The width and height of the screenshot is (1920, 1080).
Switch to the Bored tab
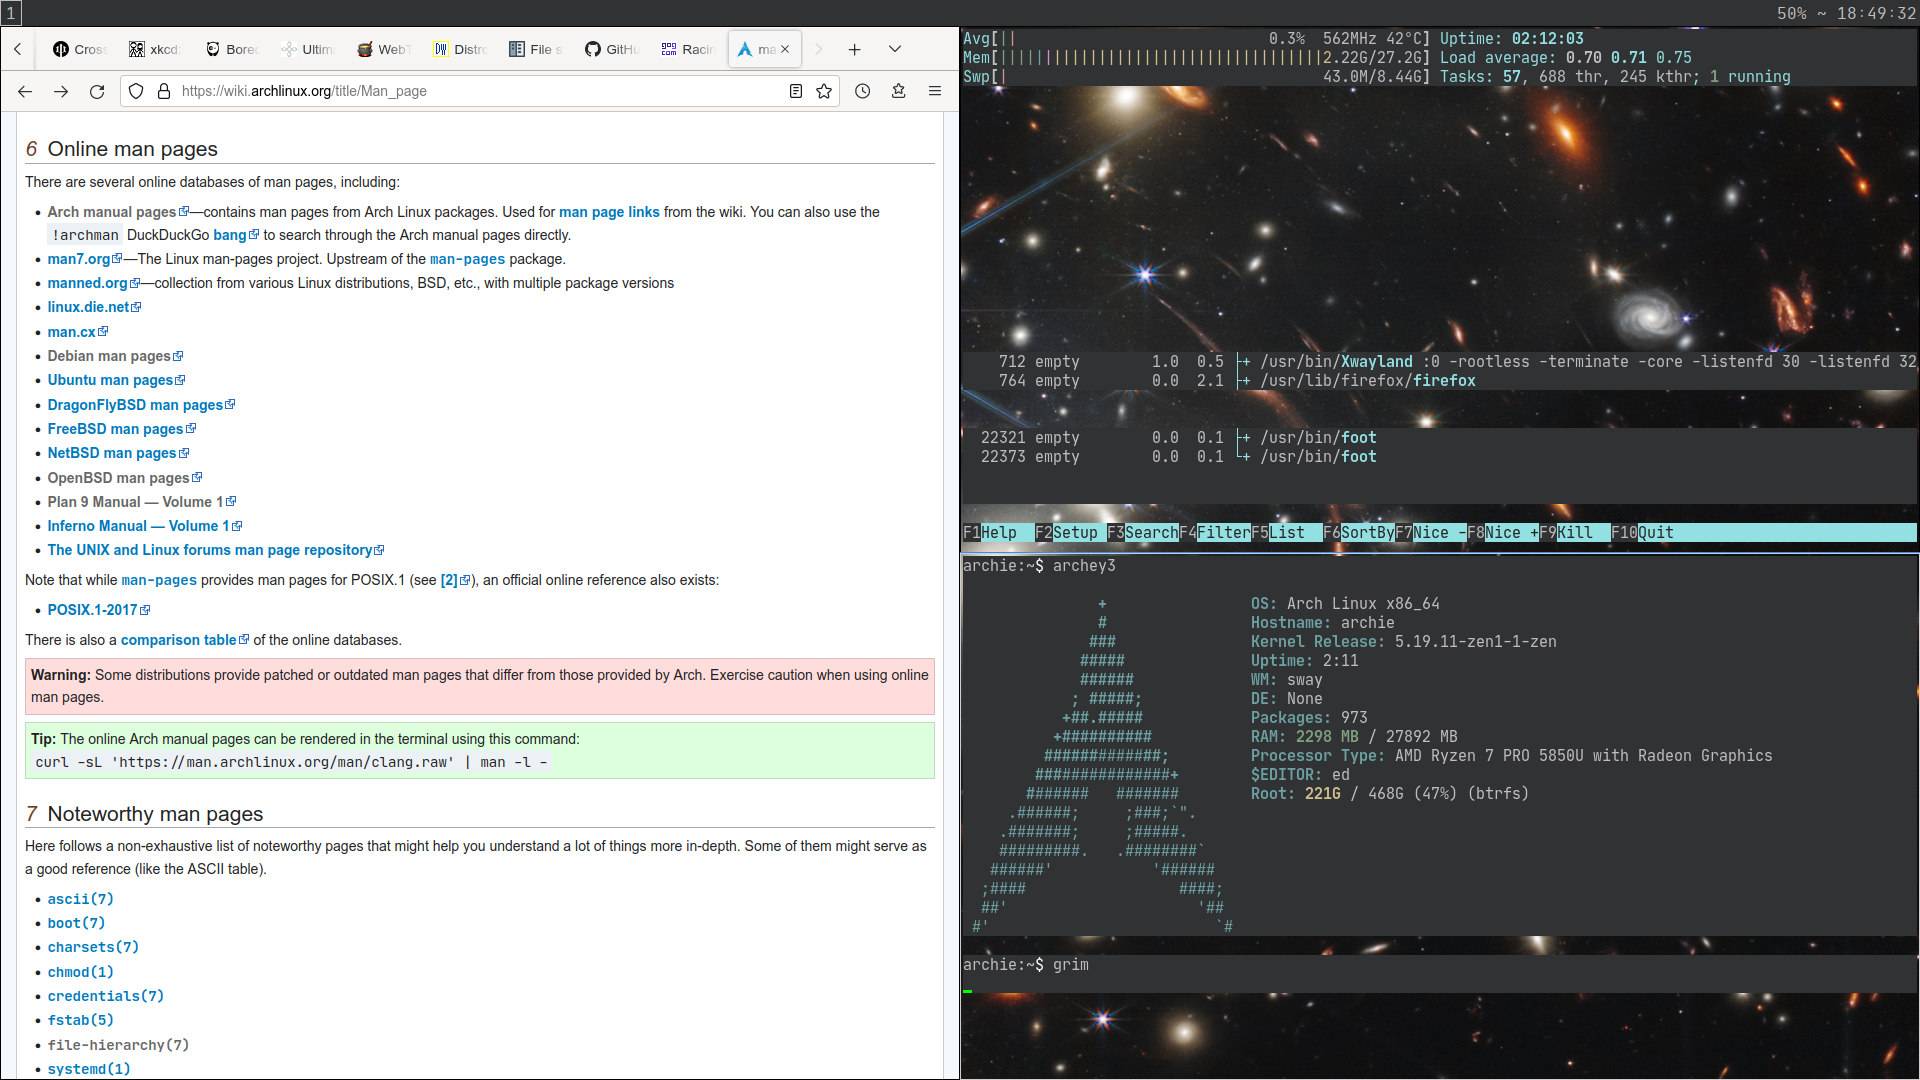click(x=231, y=49)
